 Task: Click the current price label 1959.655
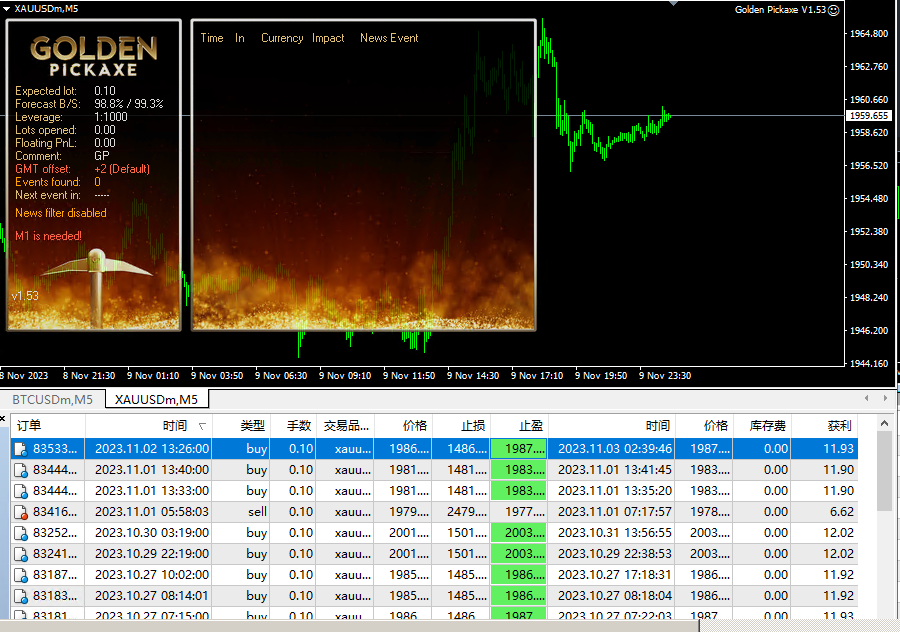tap(869, 115)
